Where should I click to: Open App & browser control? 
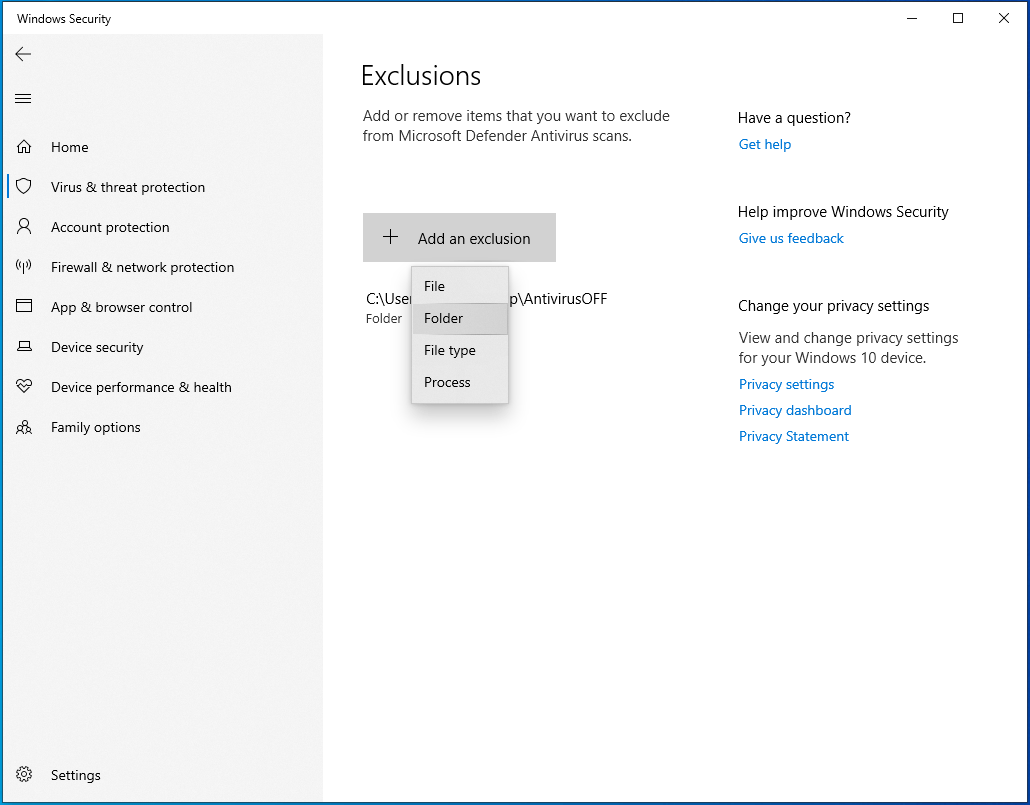click(x=122, y=307)
